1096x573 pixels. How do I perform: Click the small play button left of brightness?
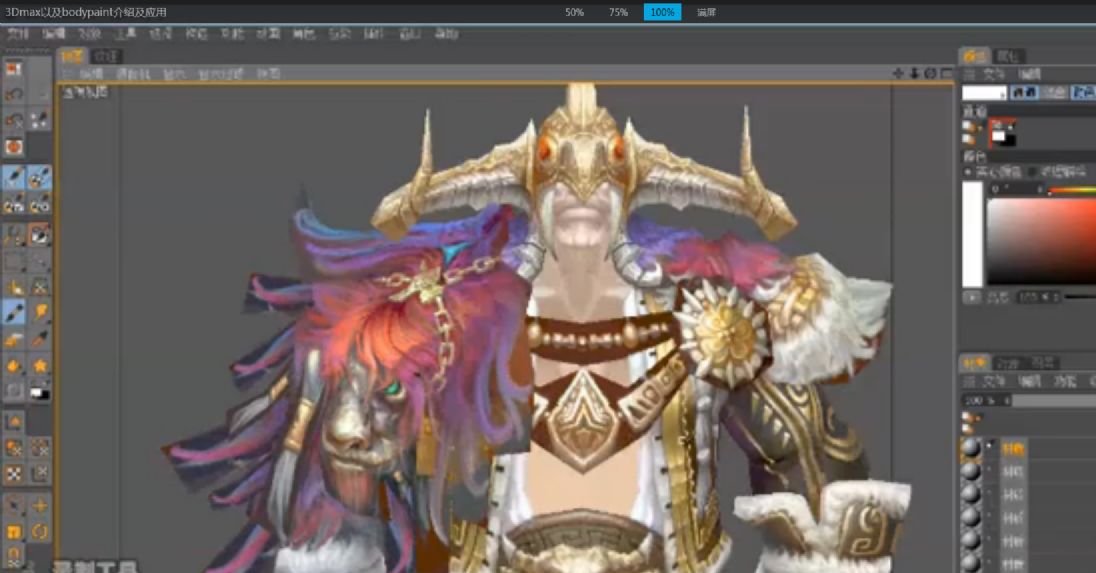coord(972,297)
